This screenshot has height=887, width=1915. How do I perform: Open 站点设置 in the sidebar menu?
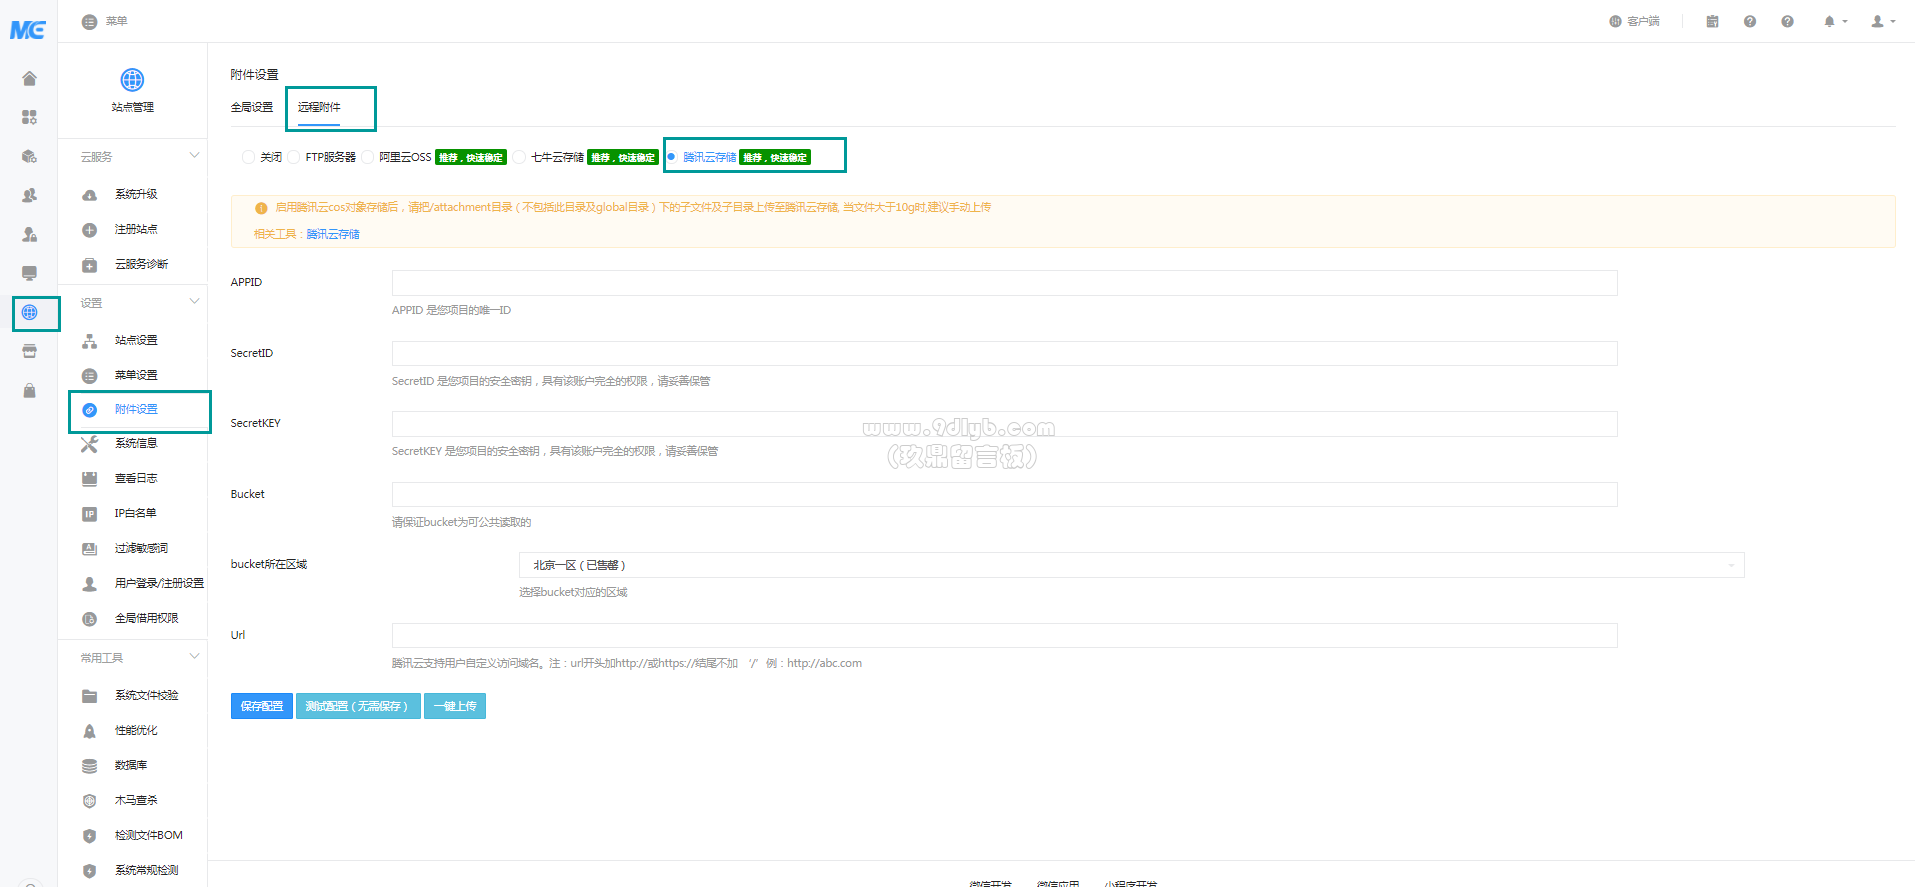(136, 340)
